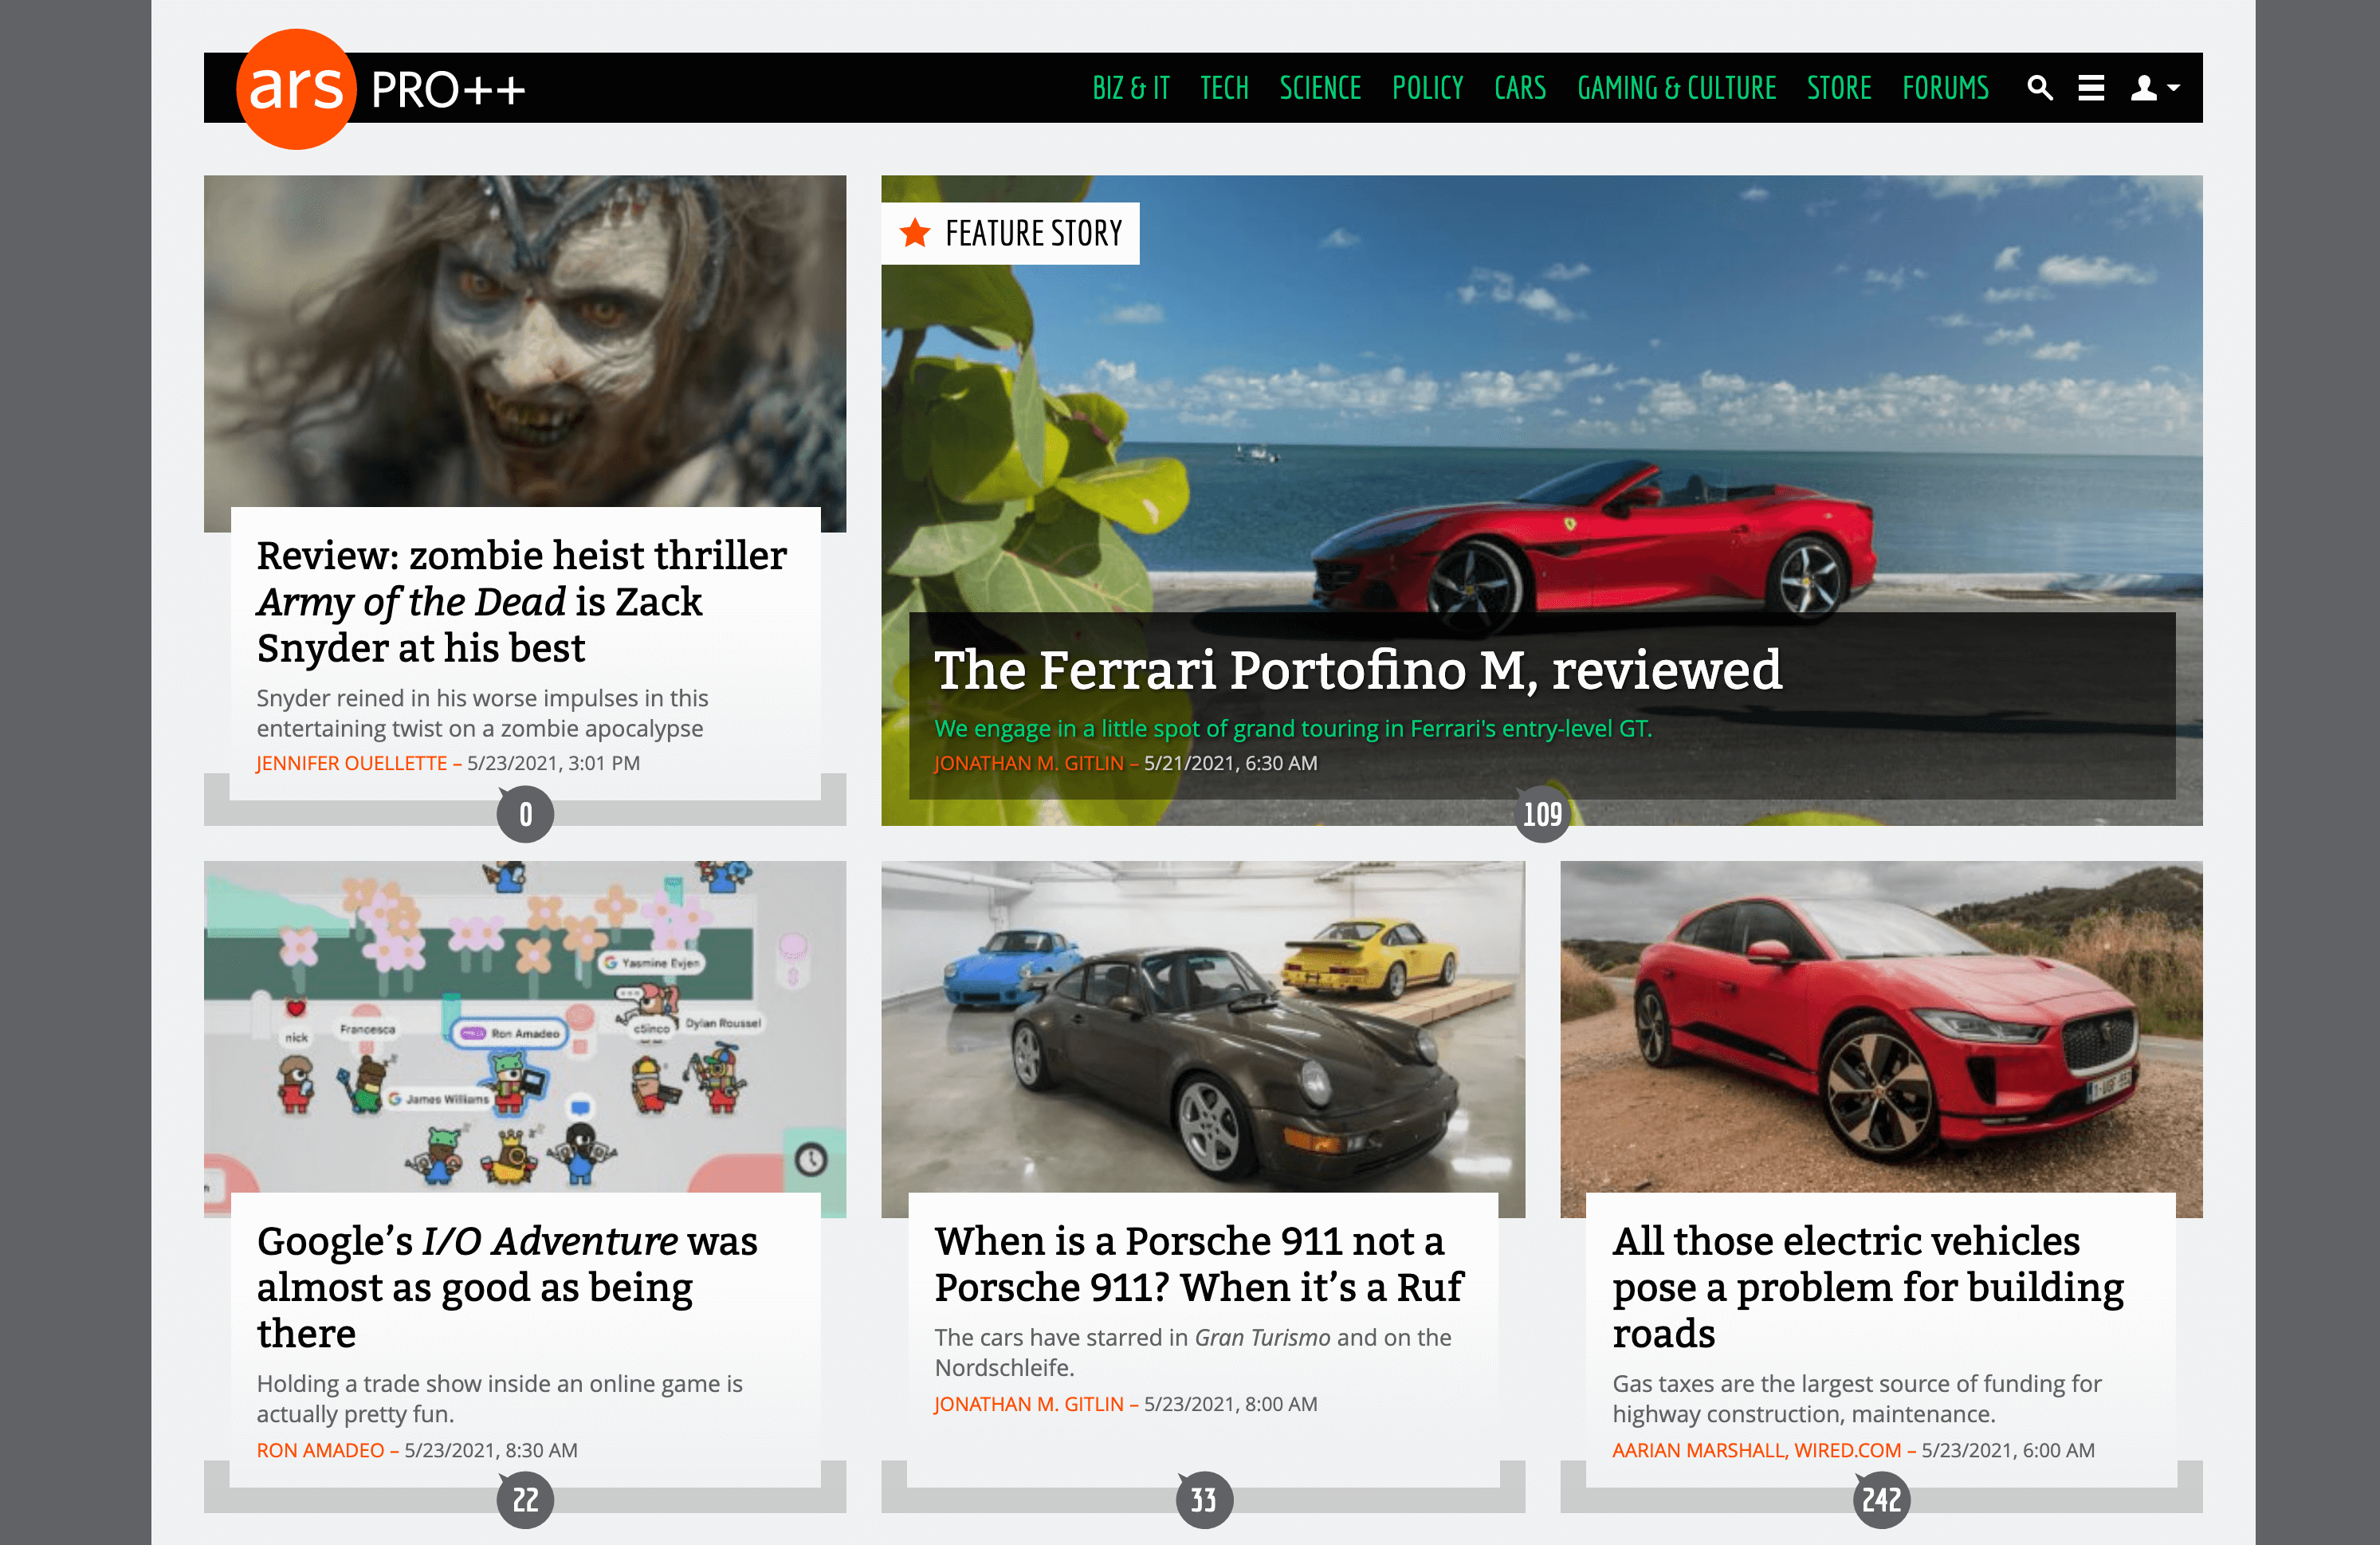Open the search magnifier icon
This screenshot has height=1545, width=2380.
[x=2039, y=88]
